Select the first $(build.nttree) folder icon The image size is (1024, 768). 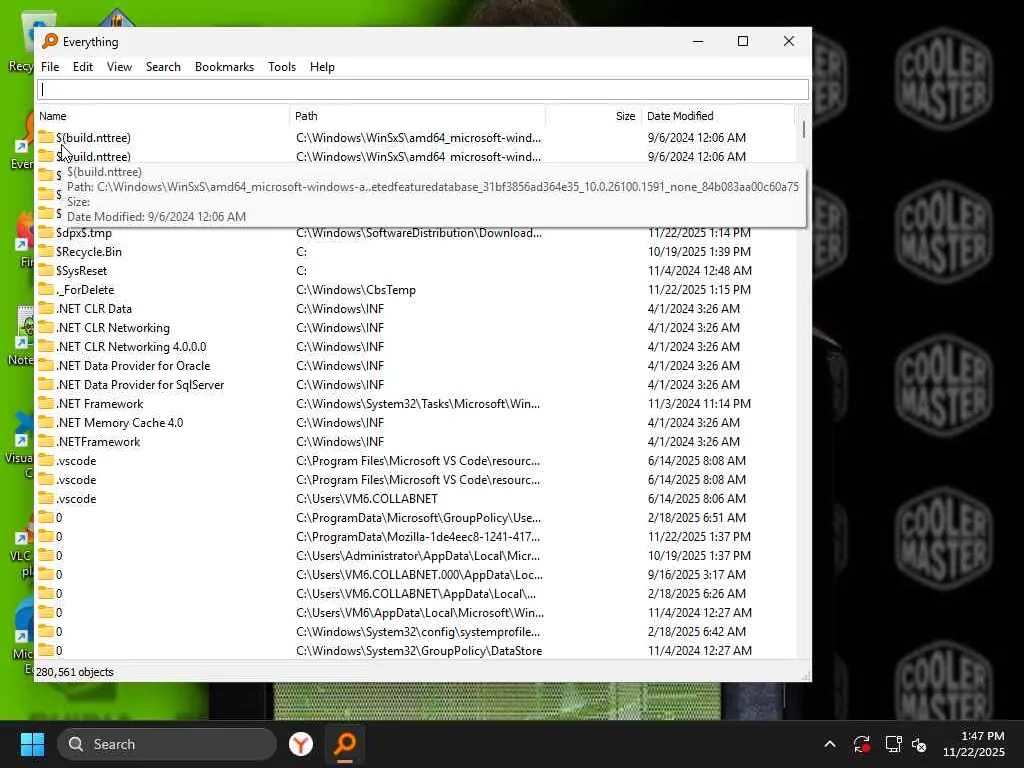46,137
